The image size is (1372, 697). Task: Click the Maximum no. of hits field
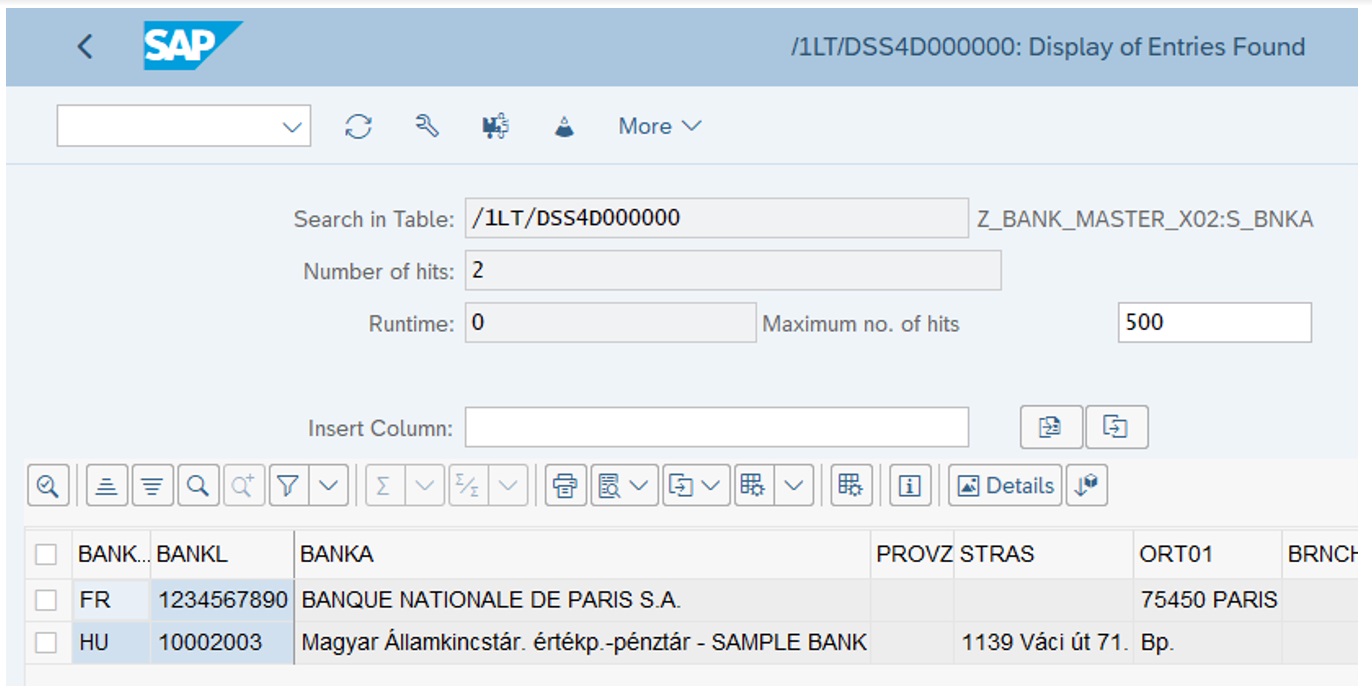[1213, 323]
